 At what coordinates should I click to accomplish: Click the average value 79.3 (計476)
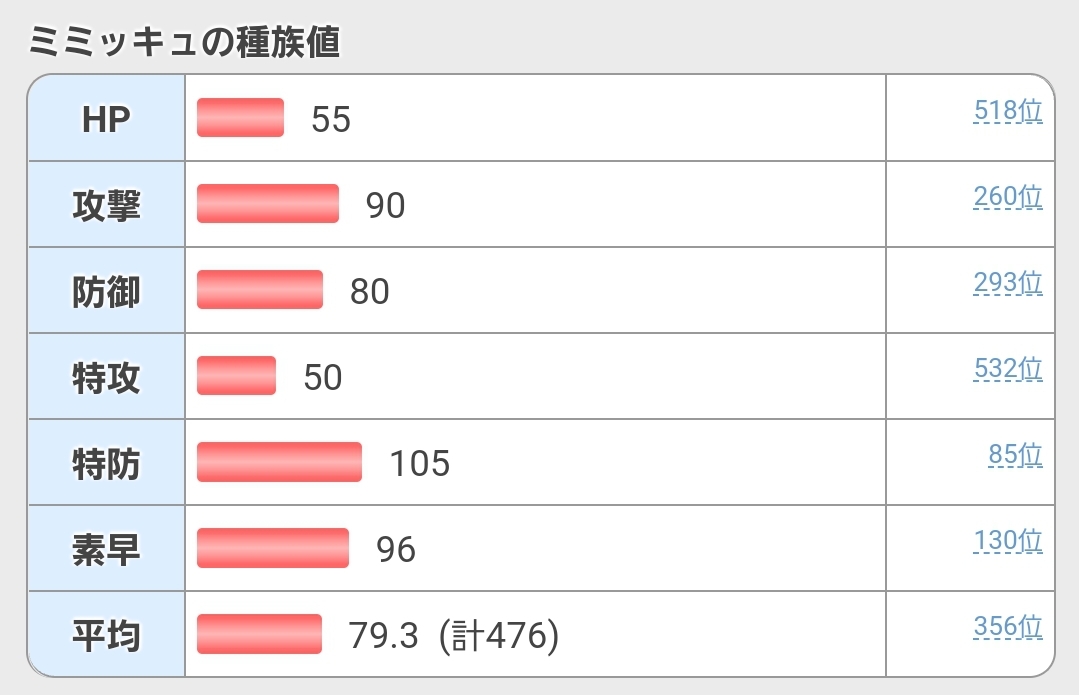453,636
